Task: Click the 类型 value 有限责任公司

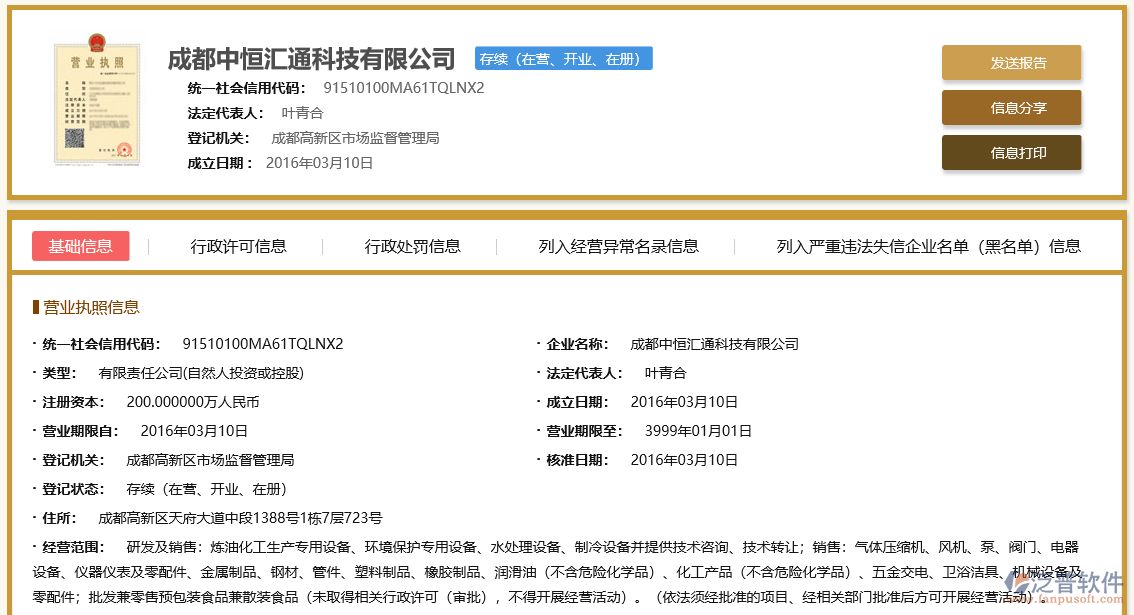Action: [x=200, y=373]
